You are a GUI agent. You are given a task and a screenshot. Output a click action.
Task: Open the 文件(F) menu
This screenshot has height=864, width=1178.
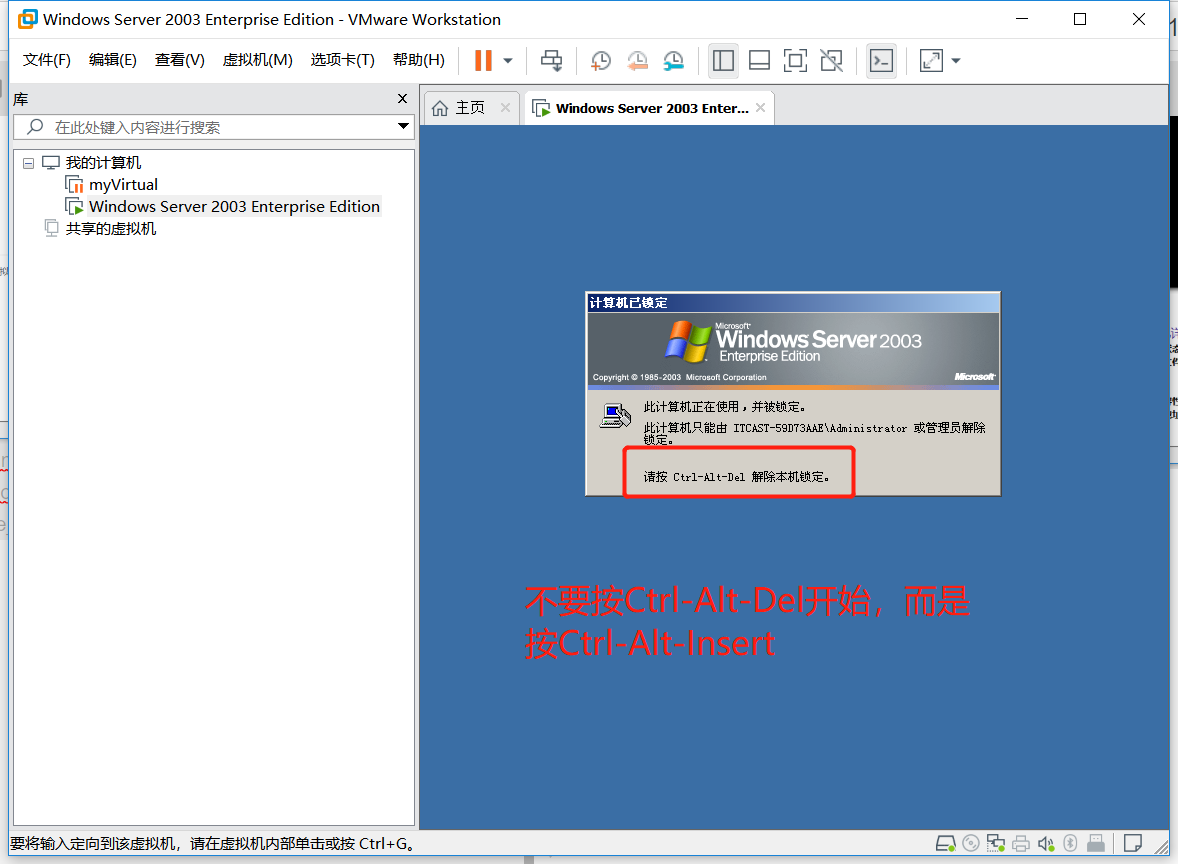pyautogui.click(x=47, y=60)
